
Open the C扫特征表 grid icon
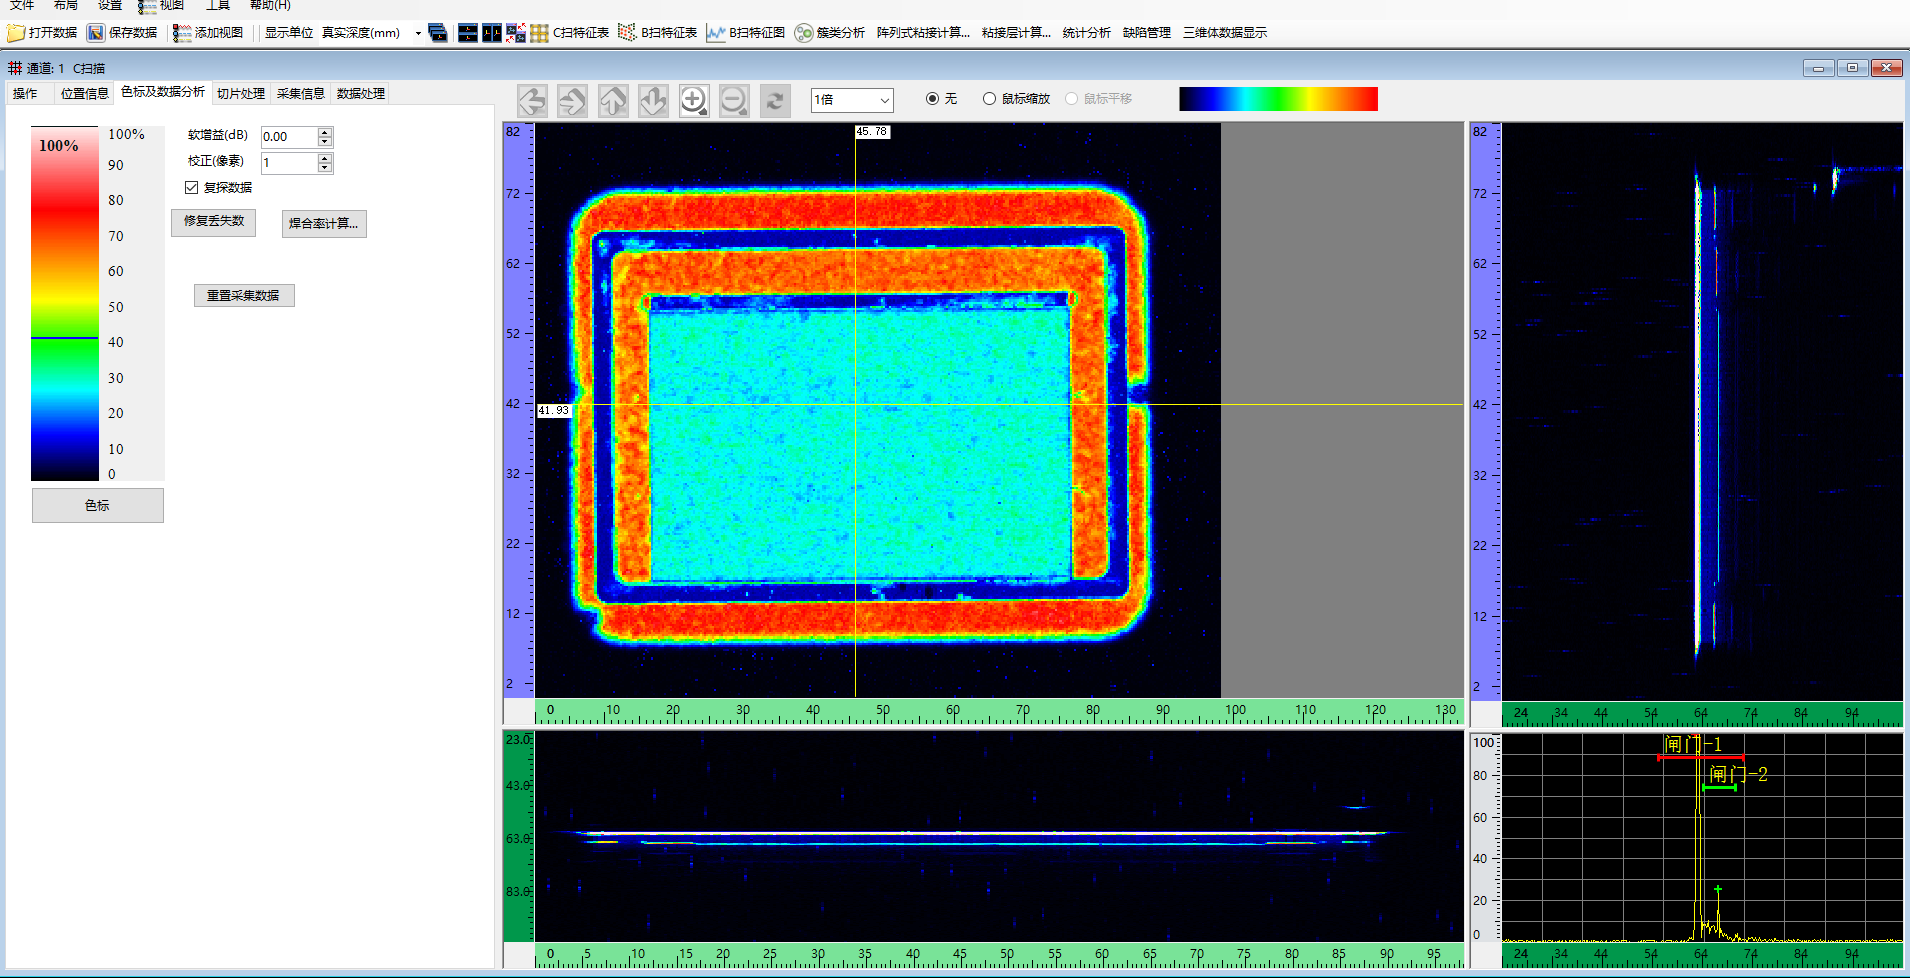point(539,33)
